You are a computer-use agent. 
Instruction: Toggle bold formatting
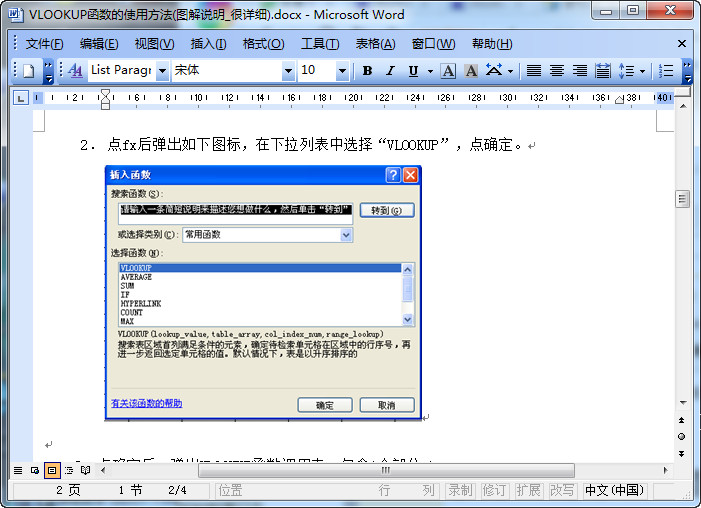367,71
